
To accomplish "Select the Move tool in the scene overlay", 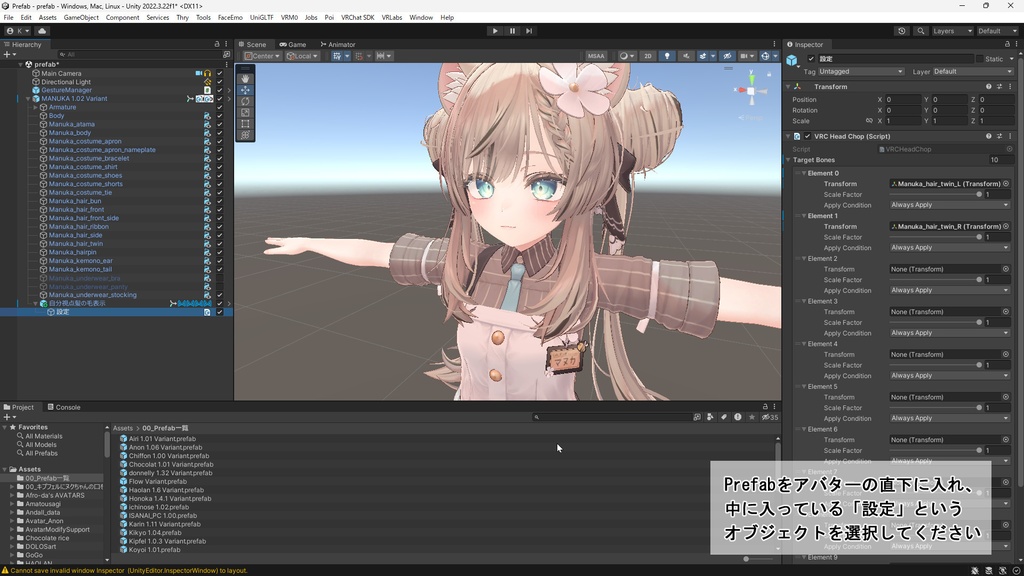I will click(x=244, y=88).
